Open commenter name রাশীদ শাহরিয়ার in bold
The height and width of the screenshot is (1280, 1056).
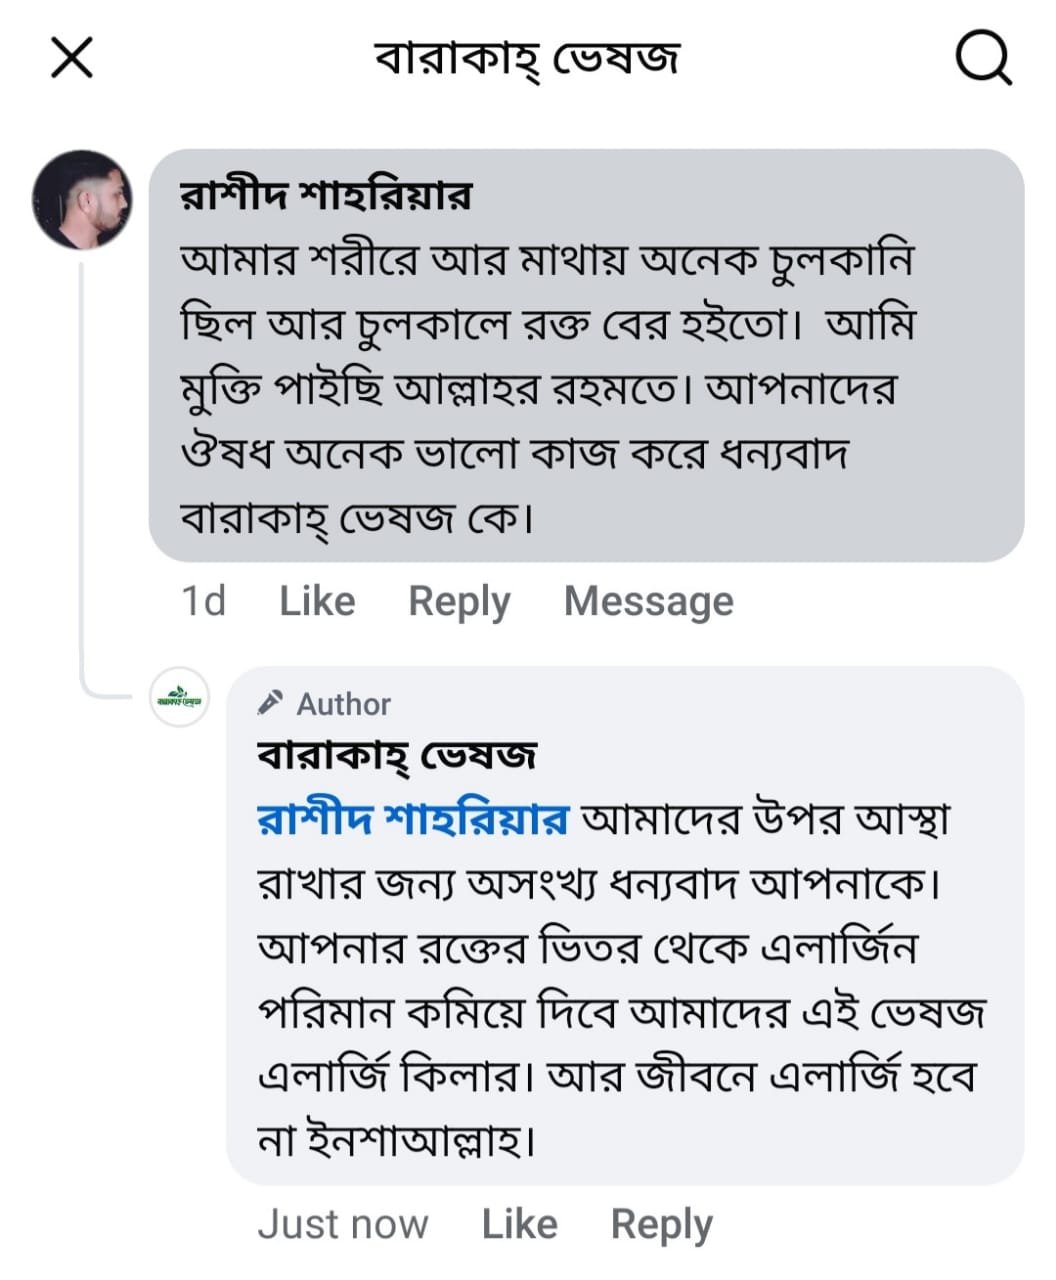(x=326, y=196)
